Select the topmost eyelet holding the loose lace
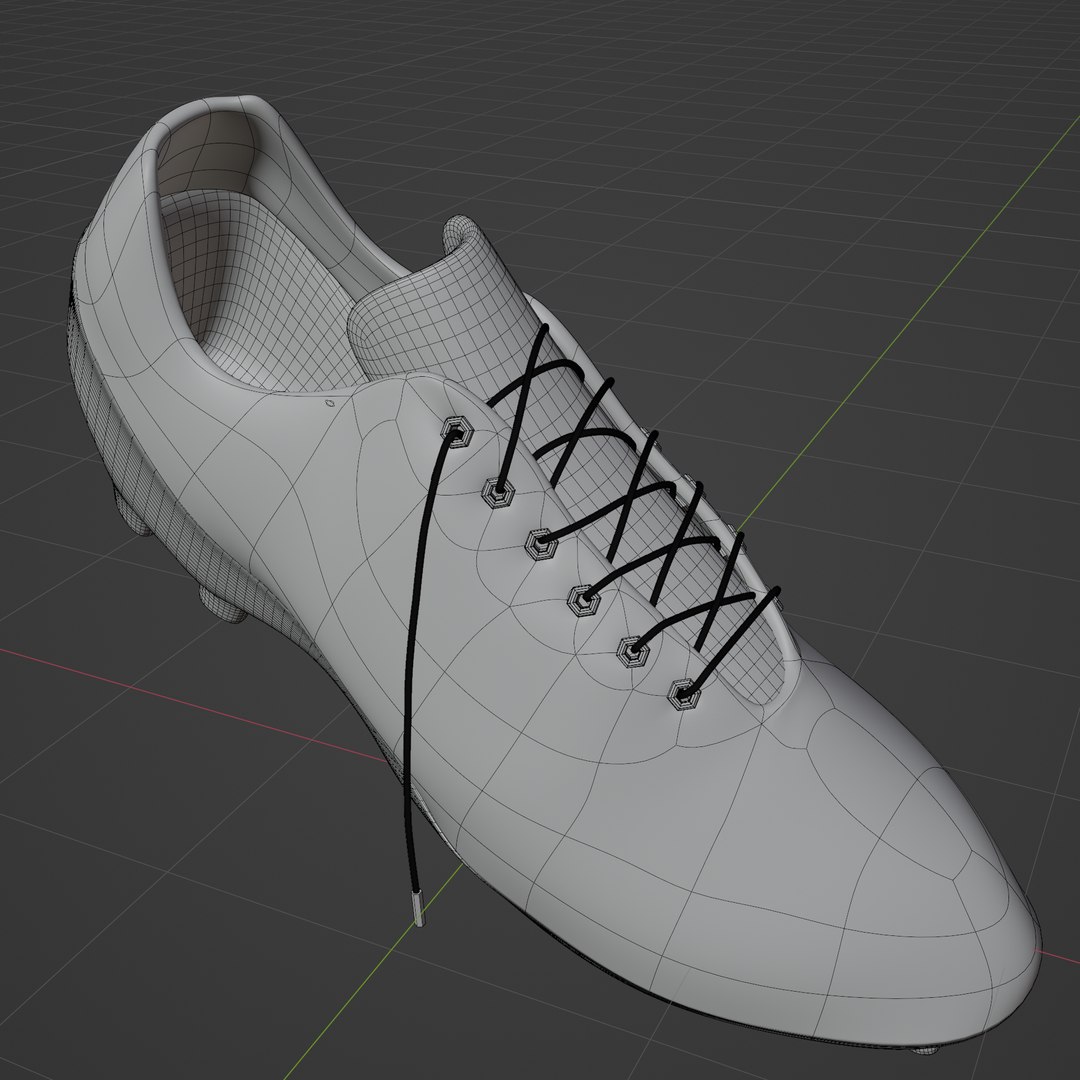 coord(457,433)
